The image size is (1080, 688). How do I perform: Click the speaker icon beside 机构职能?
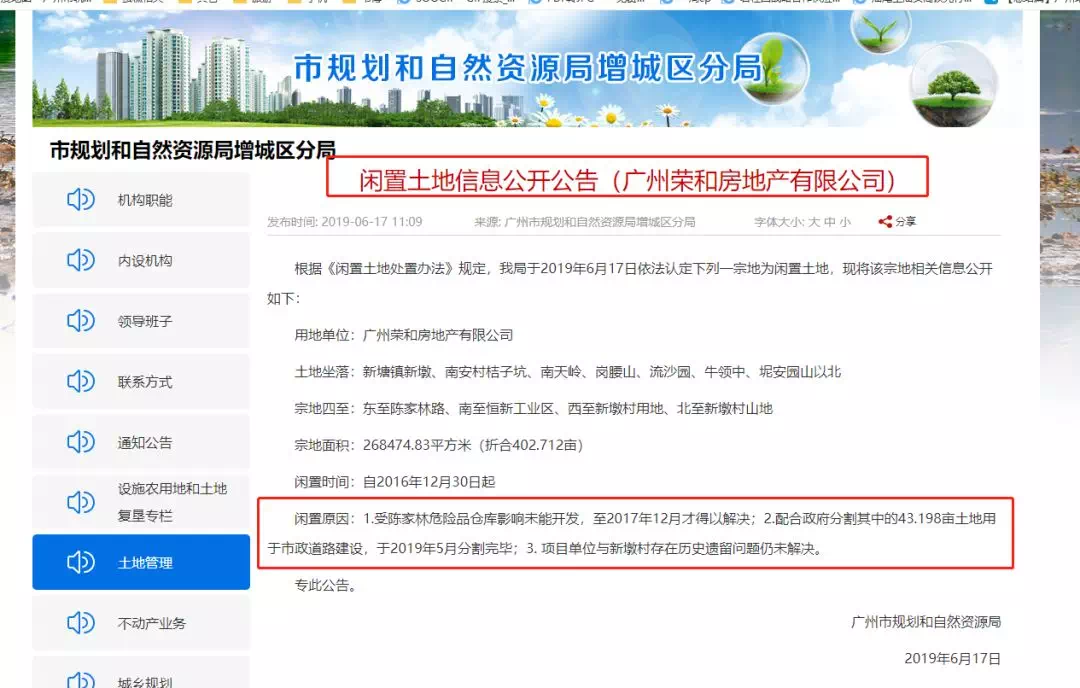click(81, 200)
